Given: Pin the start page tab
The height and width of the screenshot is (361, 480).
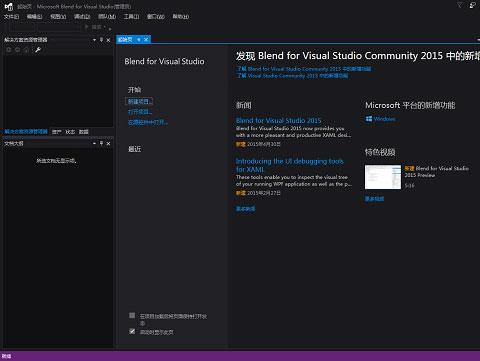Looking at the screenshot, I should pyautogui.click(x=139, y=40).
